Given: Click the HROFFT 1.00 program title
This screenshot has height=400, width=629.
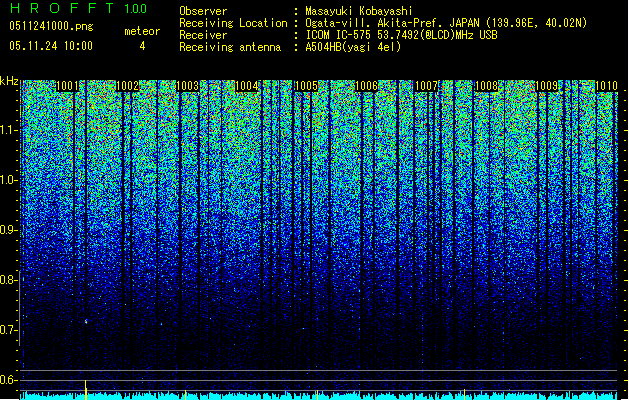Looking at the screenshot, I should pos(78,8).
